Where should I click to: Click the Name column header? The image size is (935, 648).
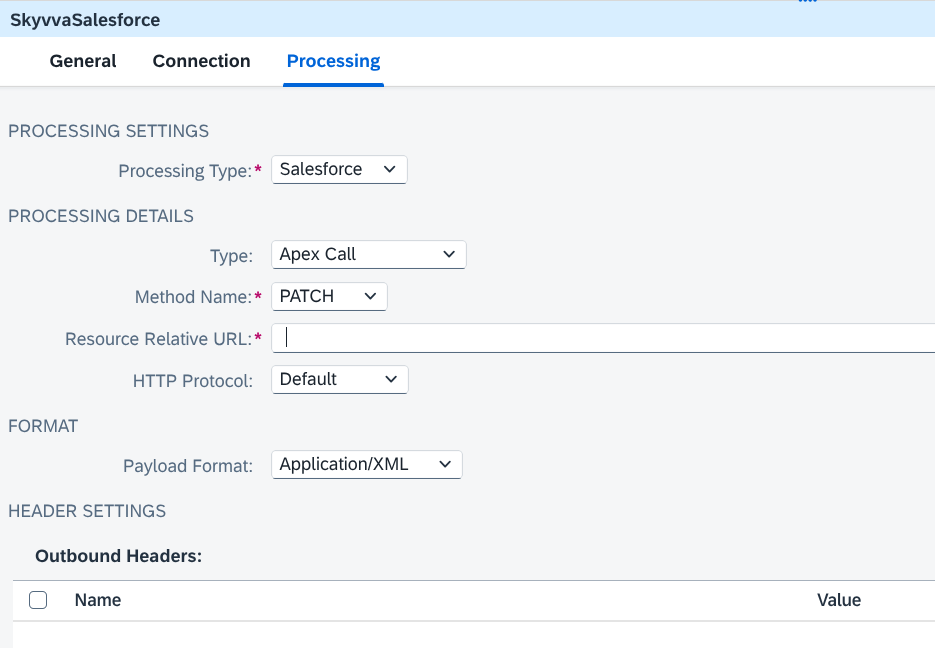coord(98,600)
